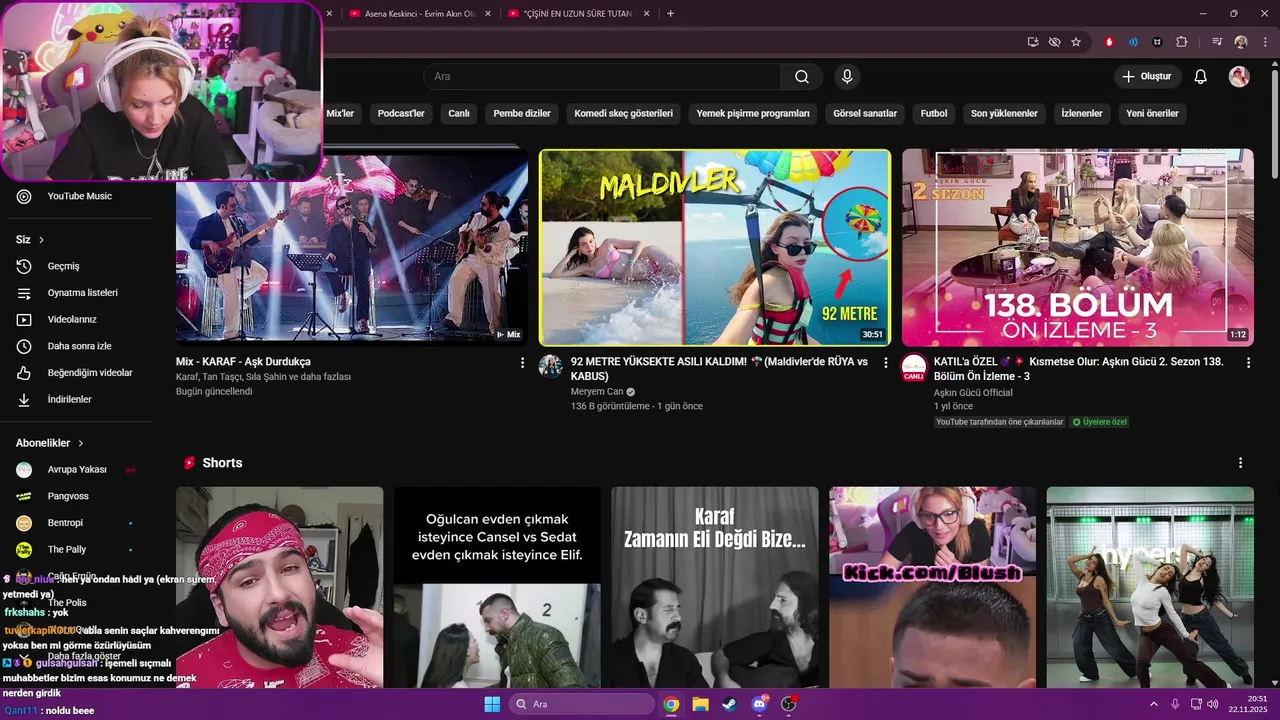Click the Oluştur create button
This screenshot has width=1280, height=720.
[1148, 77]
